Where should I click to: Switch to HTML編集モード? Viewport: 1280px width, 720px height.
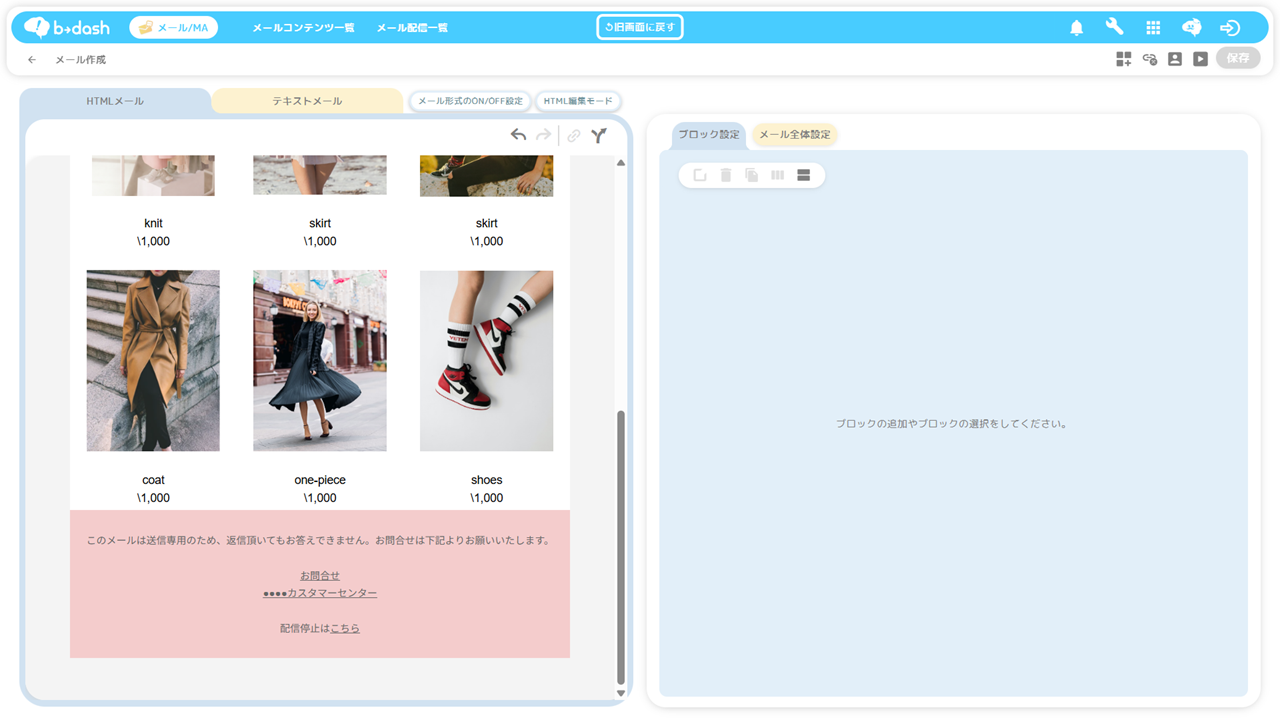click(578, 101)
